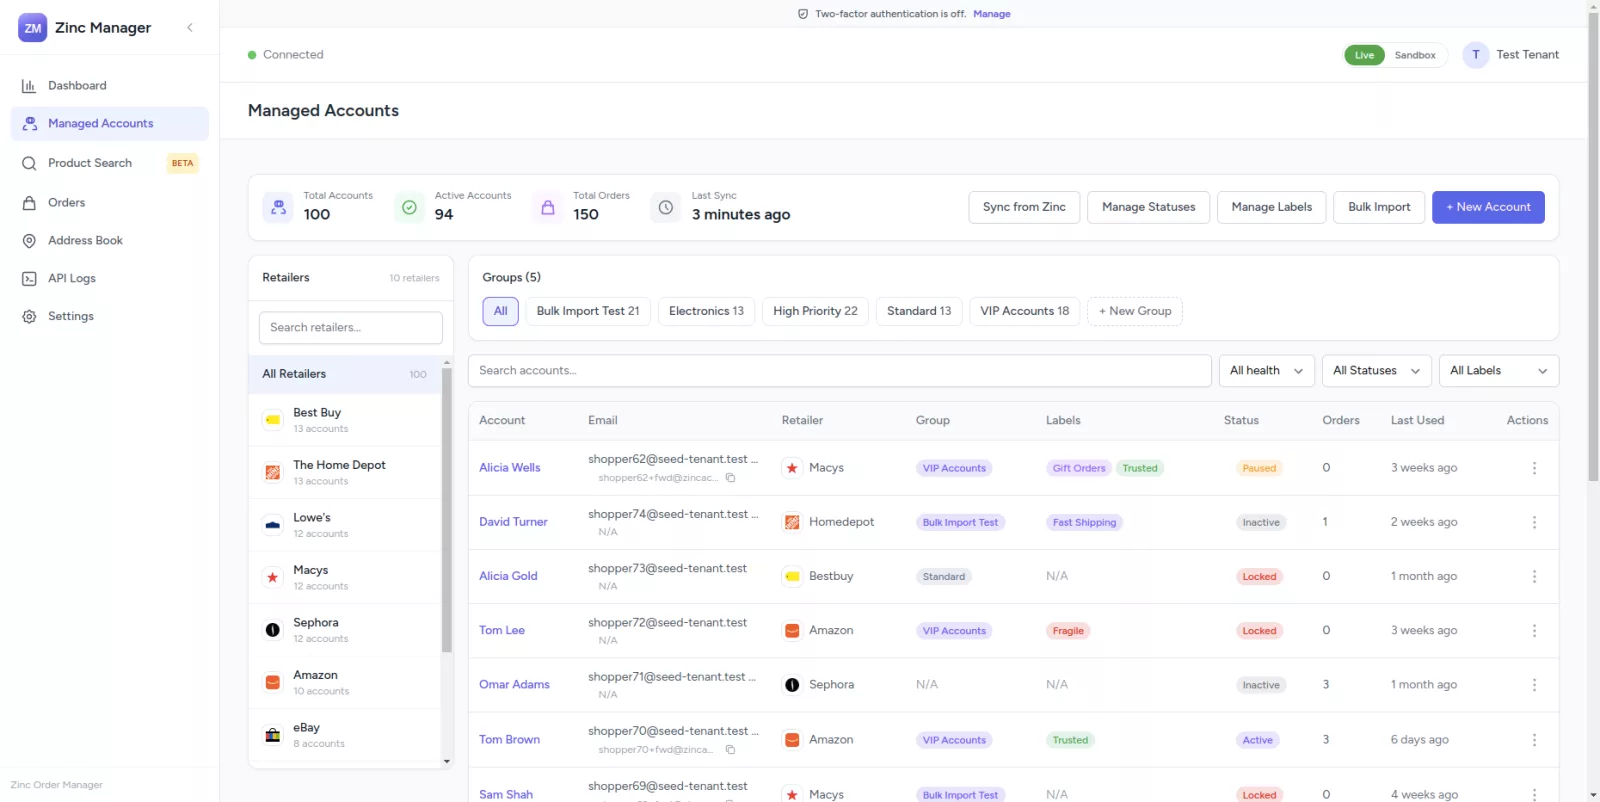Viewport: 1600px width, 802px height.
Task: Select the Sephora retailer row
Action: (344, 630)
